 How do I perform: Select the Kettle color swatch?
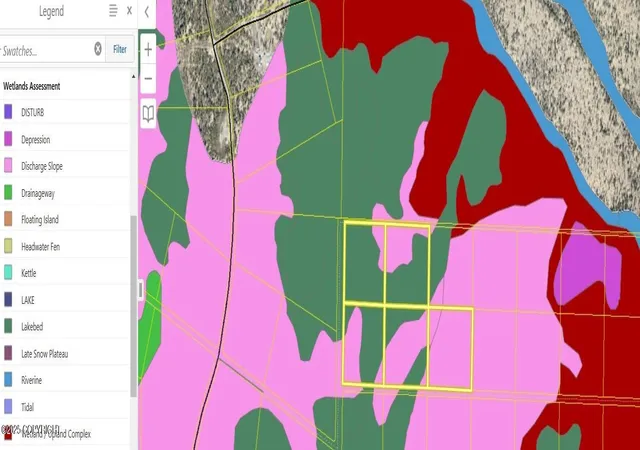tap(8, 272)
